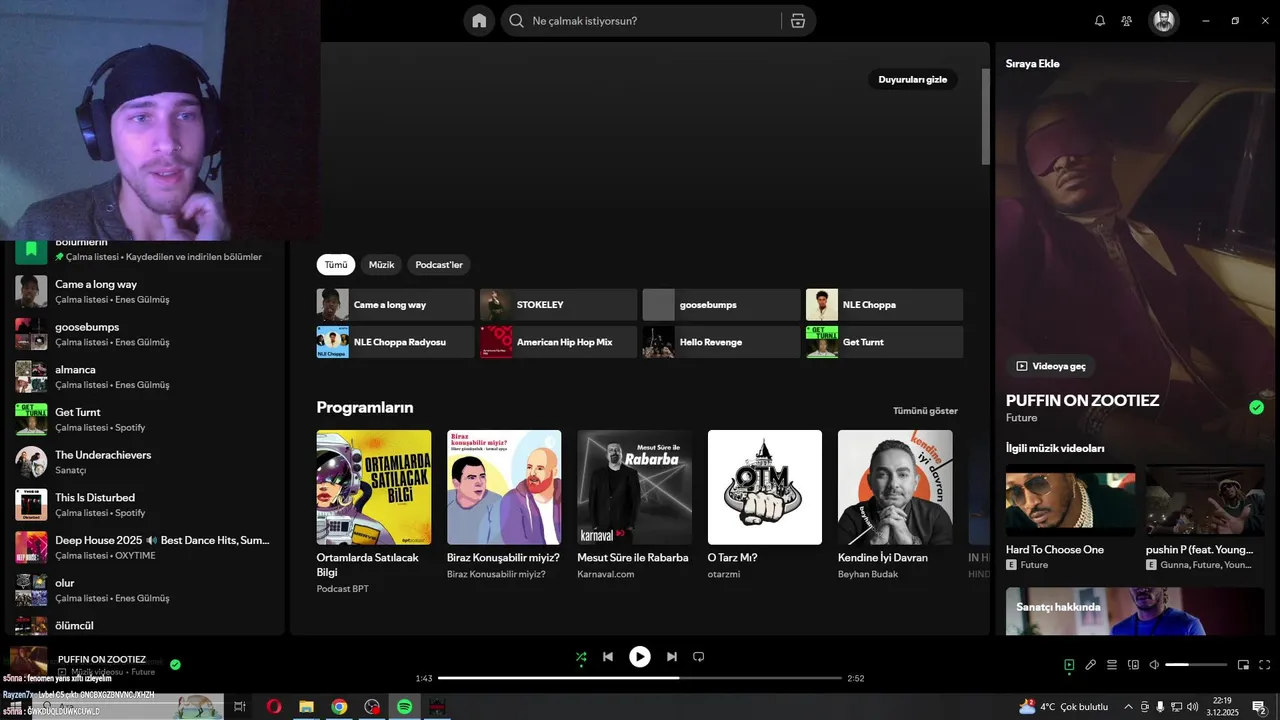
Task: Open 'This Is Disturbed' playlist in library
Action: click(x=143, y=505)
